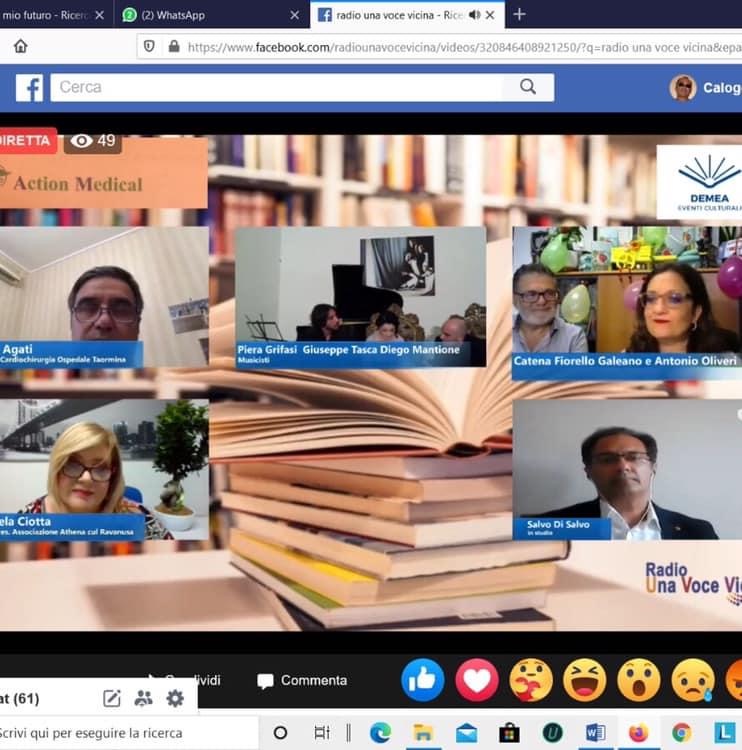Click the Facebook search magnifier button
Screen dimensions: 742x750
(528, 87)
